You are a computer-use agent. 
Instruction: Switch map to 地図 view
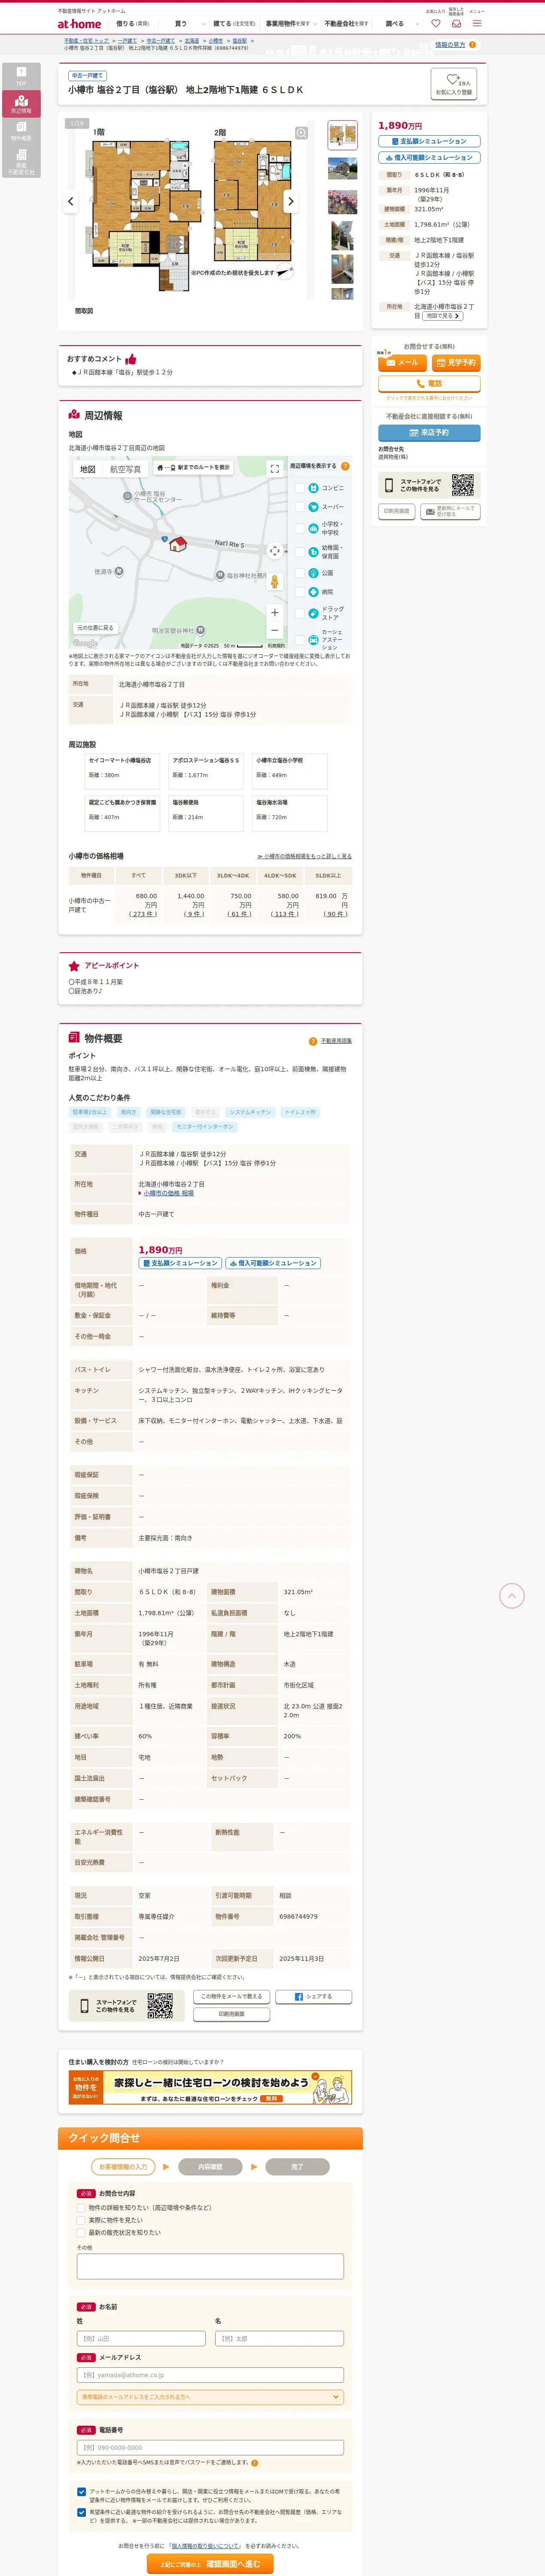88,469
